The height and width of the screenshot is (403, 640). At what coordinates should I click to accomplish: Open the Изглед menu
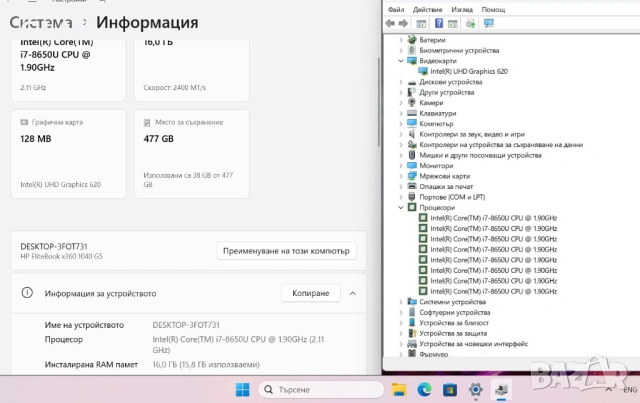pos(462,9)
